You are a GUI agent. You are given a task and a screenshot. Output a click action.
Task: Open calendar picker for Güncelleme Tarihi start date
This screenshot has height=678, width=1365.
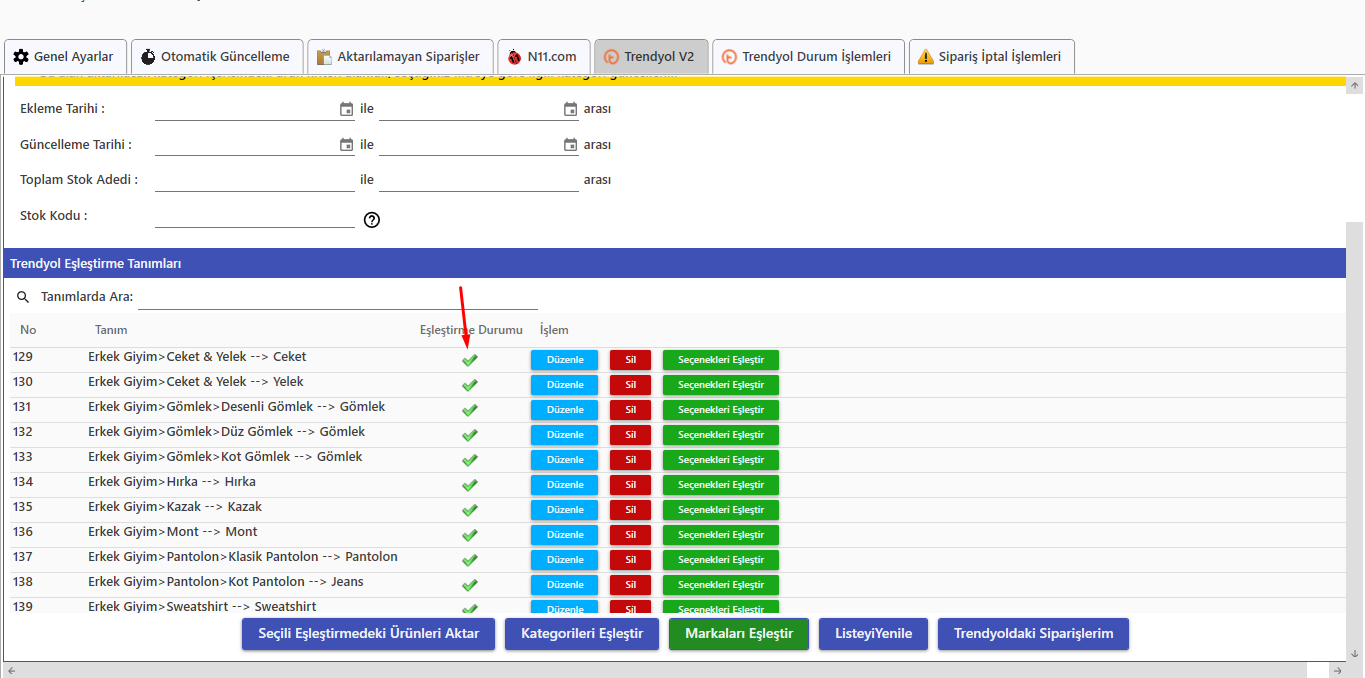click(347, 145)
